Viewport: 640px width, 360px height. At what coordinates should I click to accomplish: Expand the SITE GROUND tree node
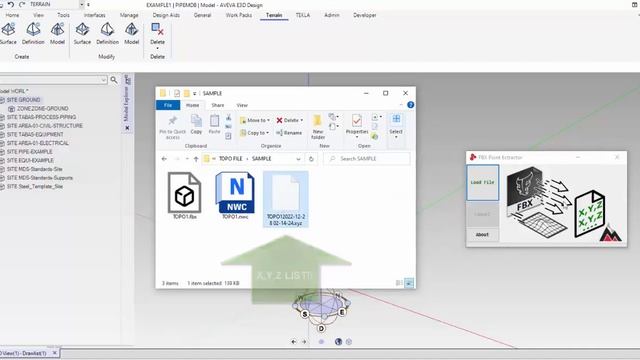point(2,100)
